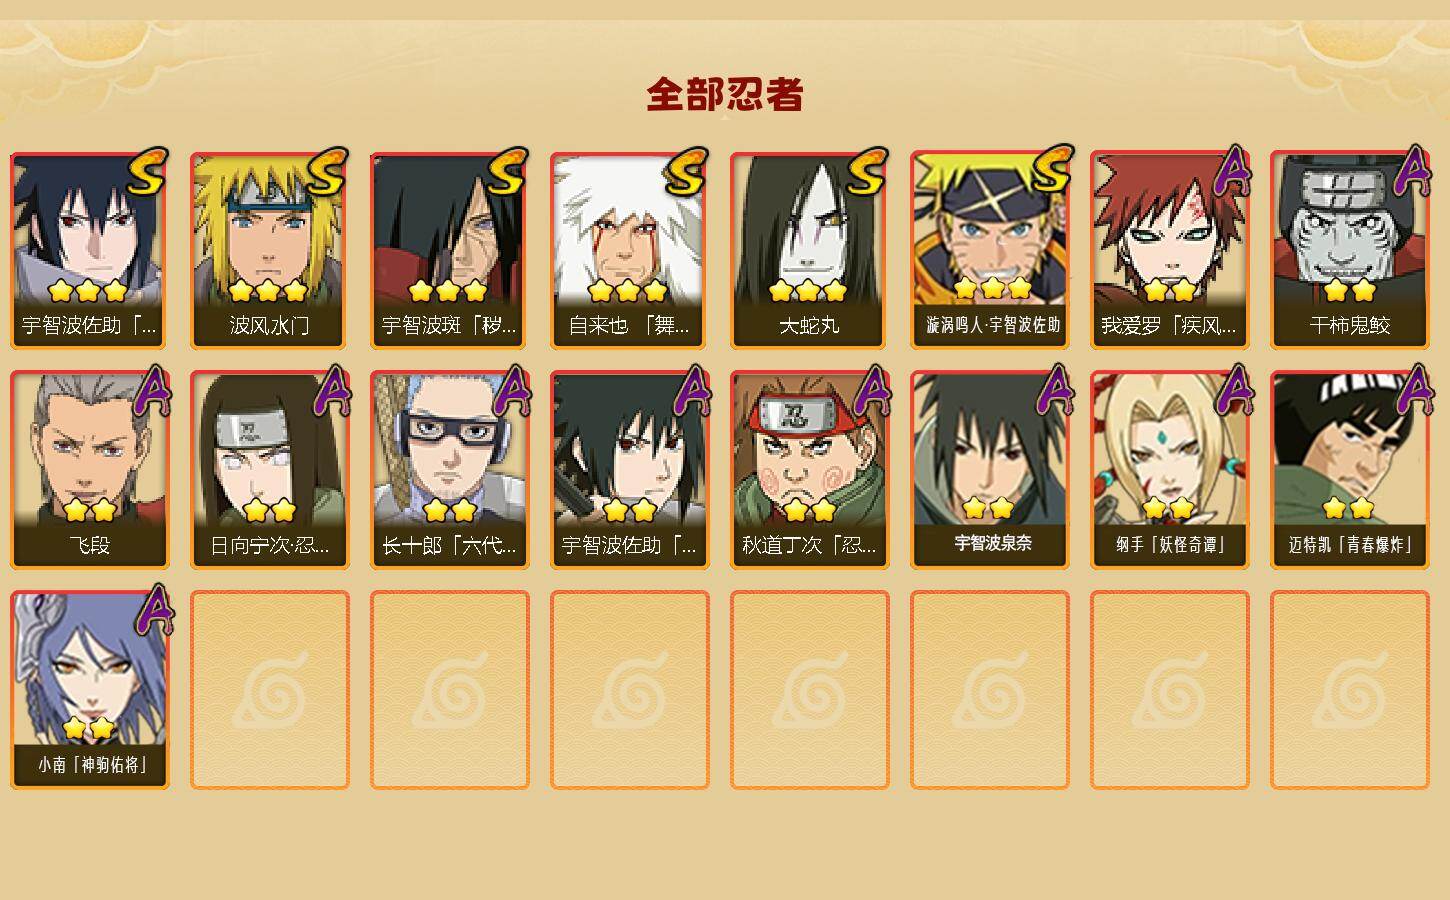Screen dimensions: 1450x900
Task: Click the A rank badge on 干柿鬼鲛
Action: point(1411,171)
